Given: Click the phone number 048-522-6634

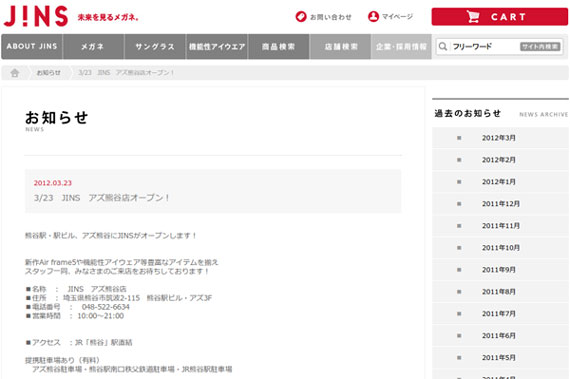Looking at the screenshot, I should tap(105, 307).
